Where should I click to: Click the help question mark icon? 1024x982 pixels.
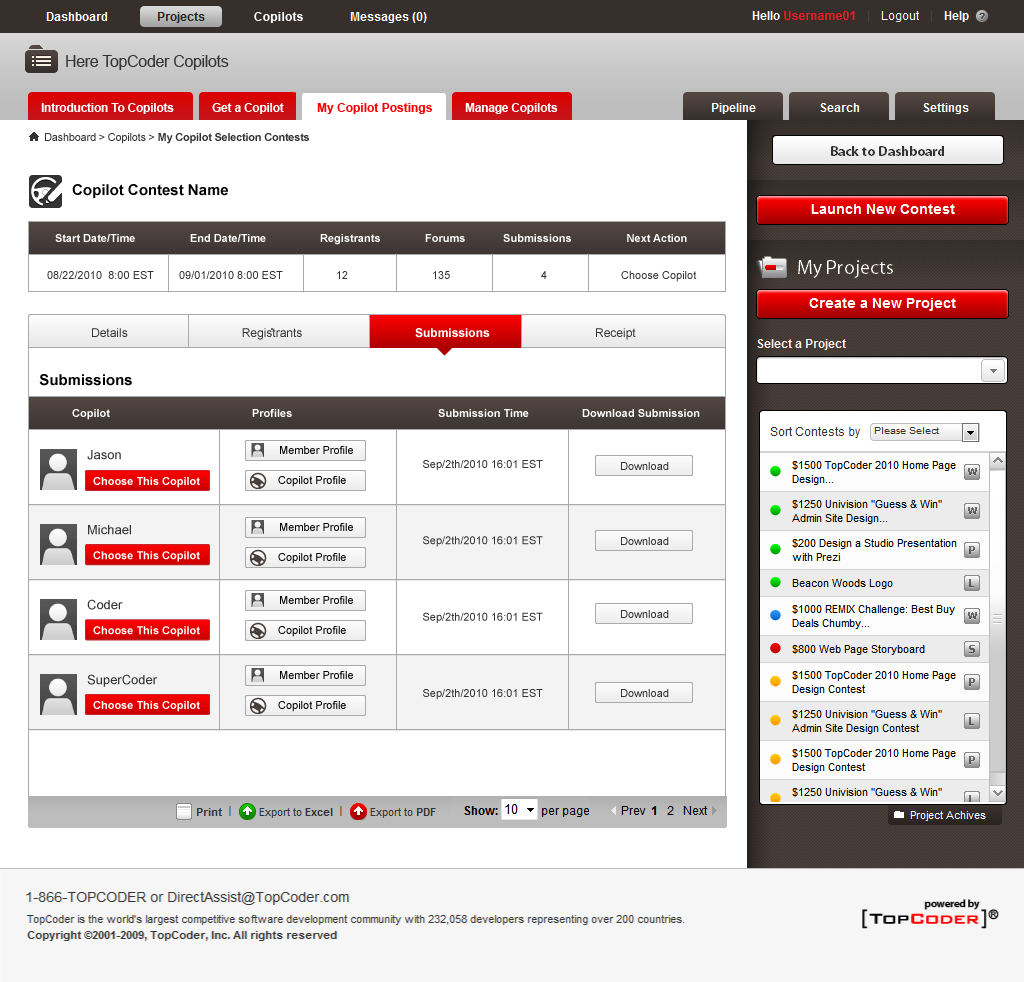click(982, 16)
